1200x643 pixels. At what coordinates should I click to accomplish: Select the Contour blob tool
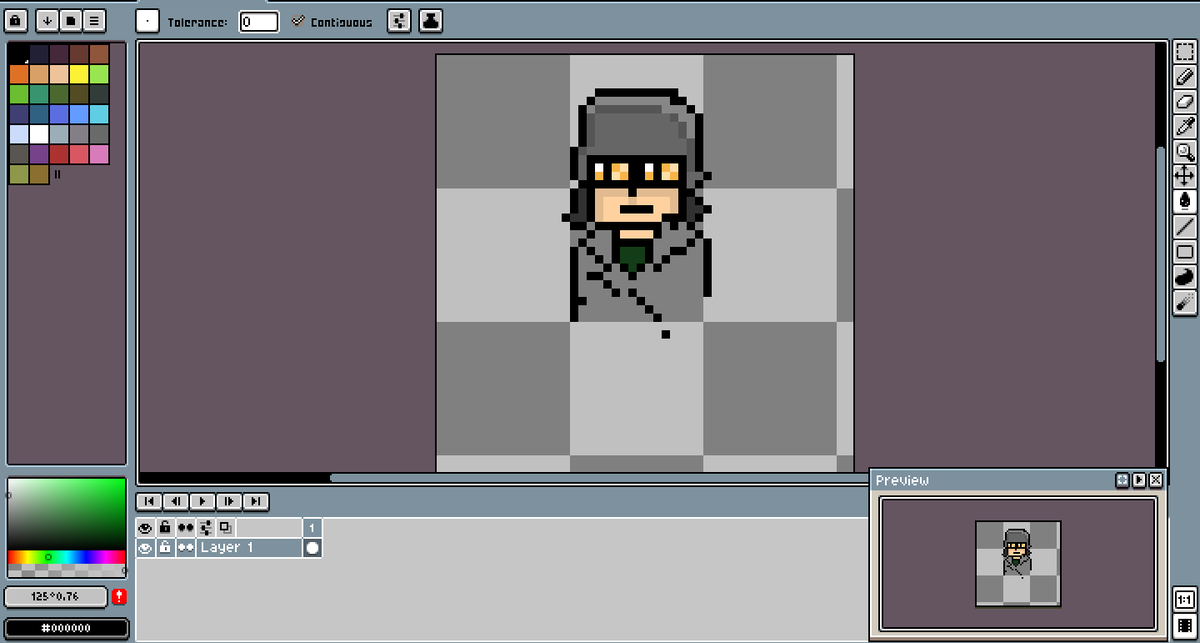[x=1185, y=276]
